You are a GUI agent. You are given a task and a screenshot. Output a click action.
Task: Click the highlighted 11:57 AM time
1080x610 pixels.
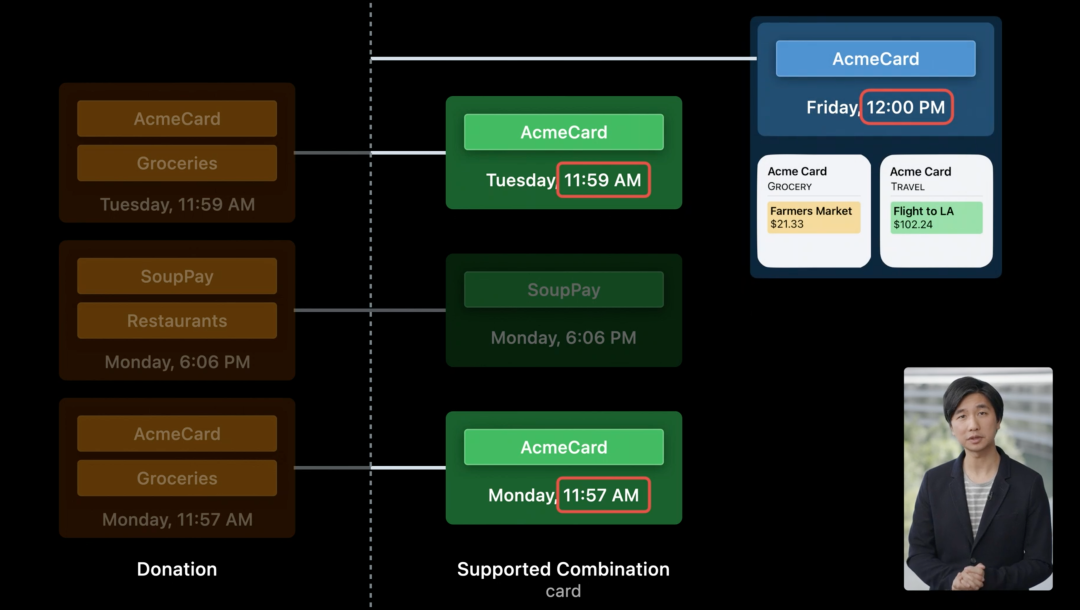point(601,495)
